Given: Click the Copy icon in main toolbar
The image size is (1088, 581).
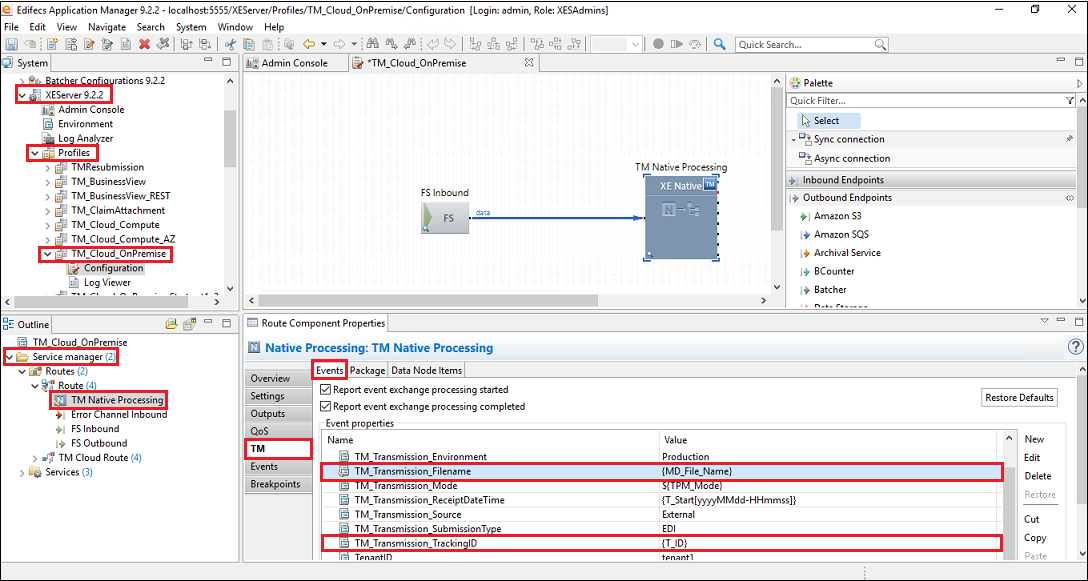Looking at the screenshot, I should (249, 44).
